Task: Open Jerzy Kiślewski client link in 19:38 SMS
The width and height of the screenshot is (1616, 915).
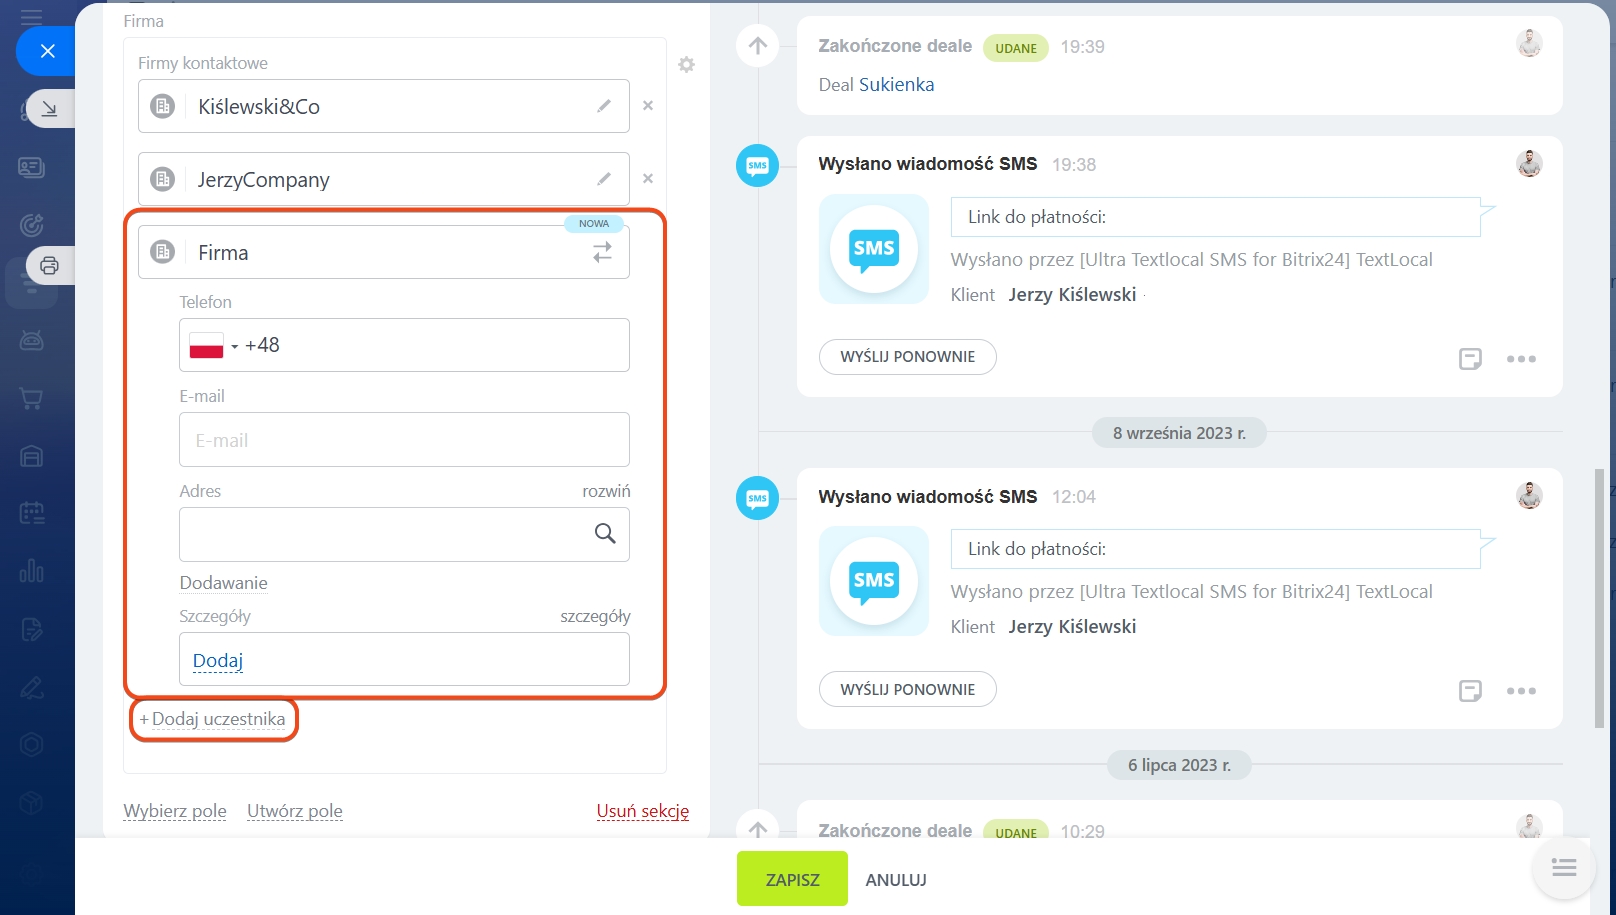Action: click(x=1072, y=295)
